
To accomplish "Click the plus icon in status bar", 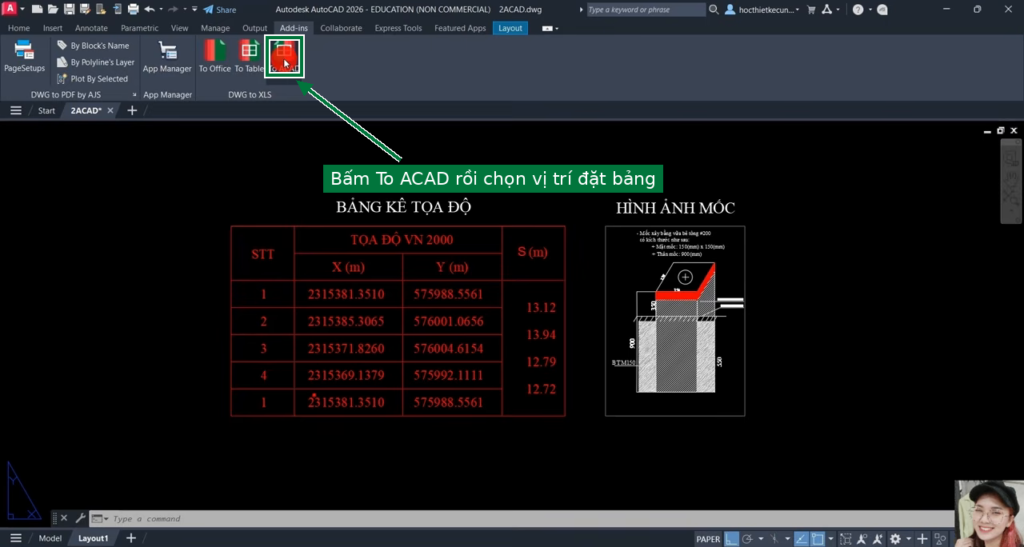I will 922,539.
